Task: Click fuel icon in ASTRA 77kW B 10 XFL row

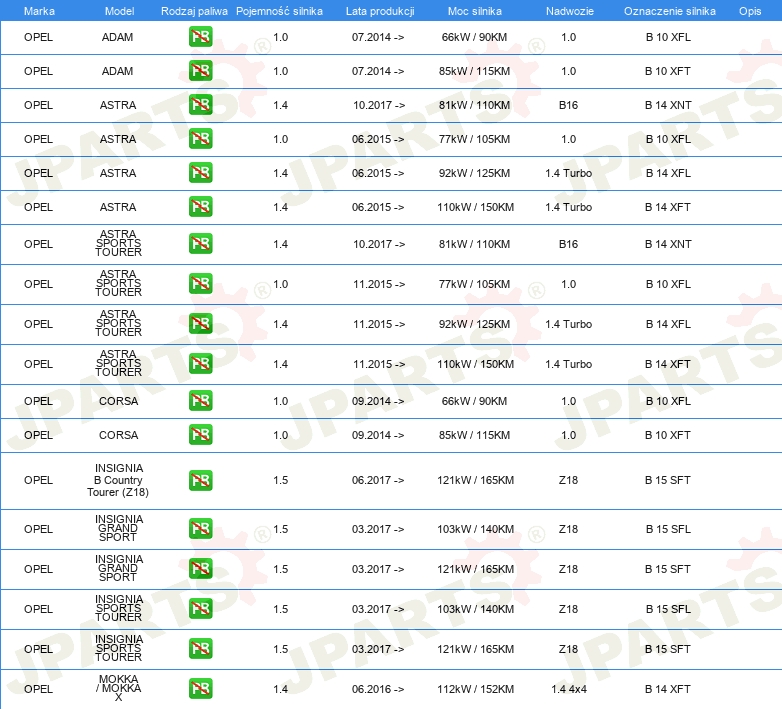Action: pyautogui.click(x=200, y=139)
